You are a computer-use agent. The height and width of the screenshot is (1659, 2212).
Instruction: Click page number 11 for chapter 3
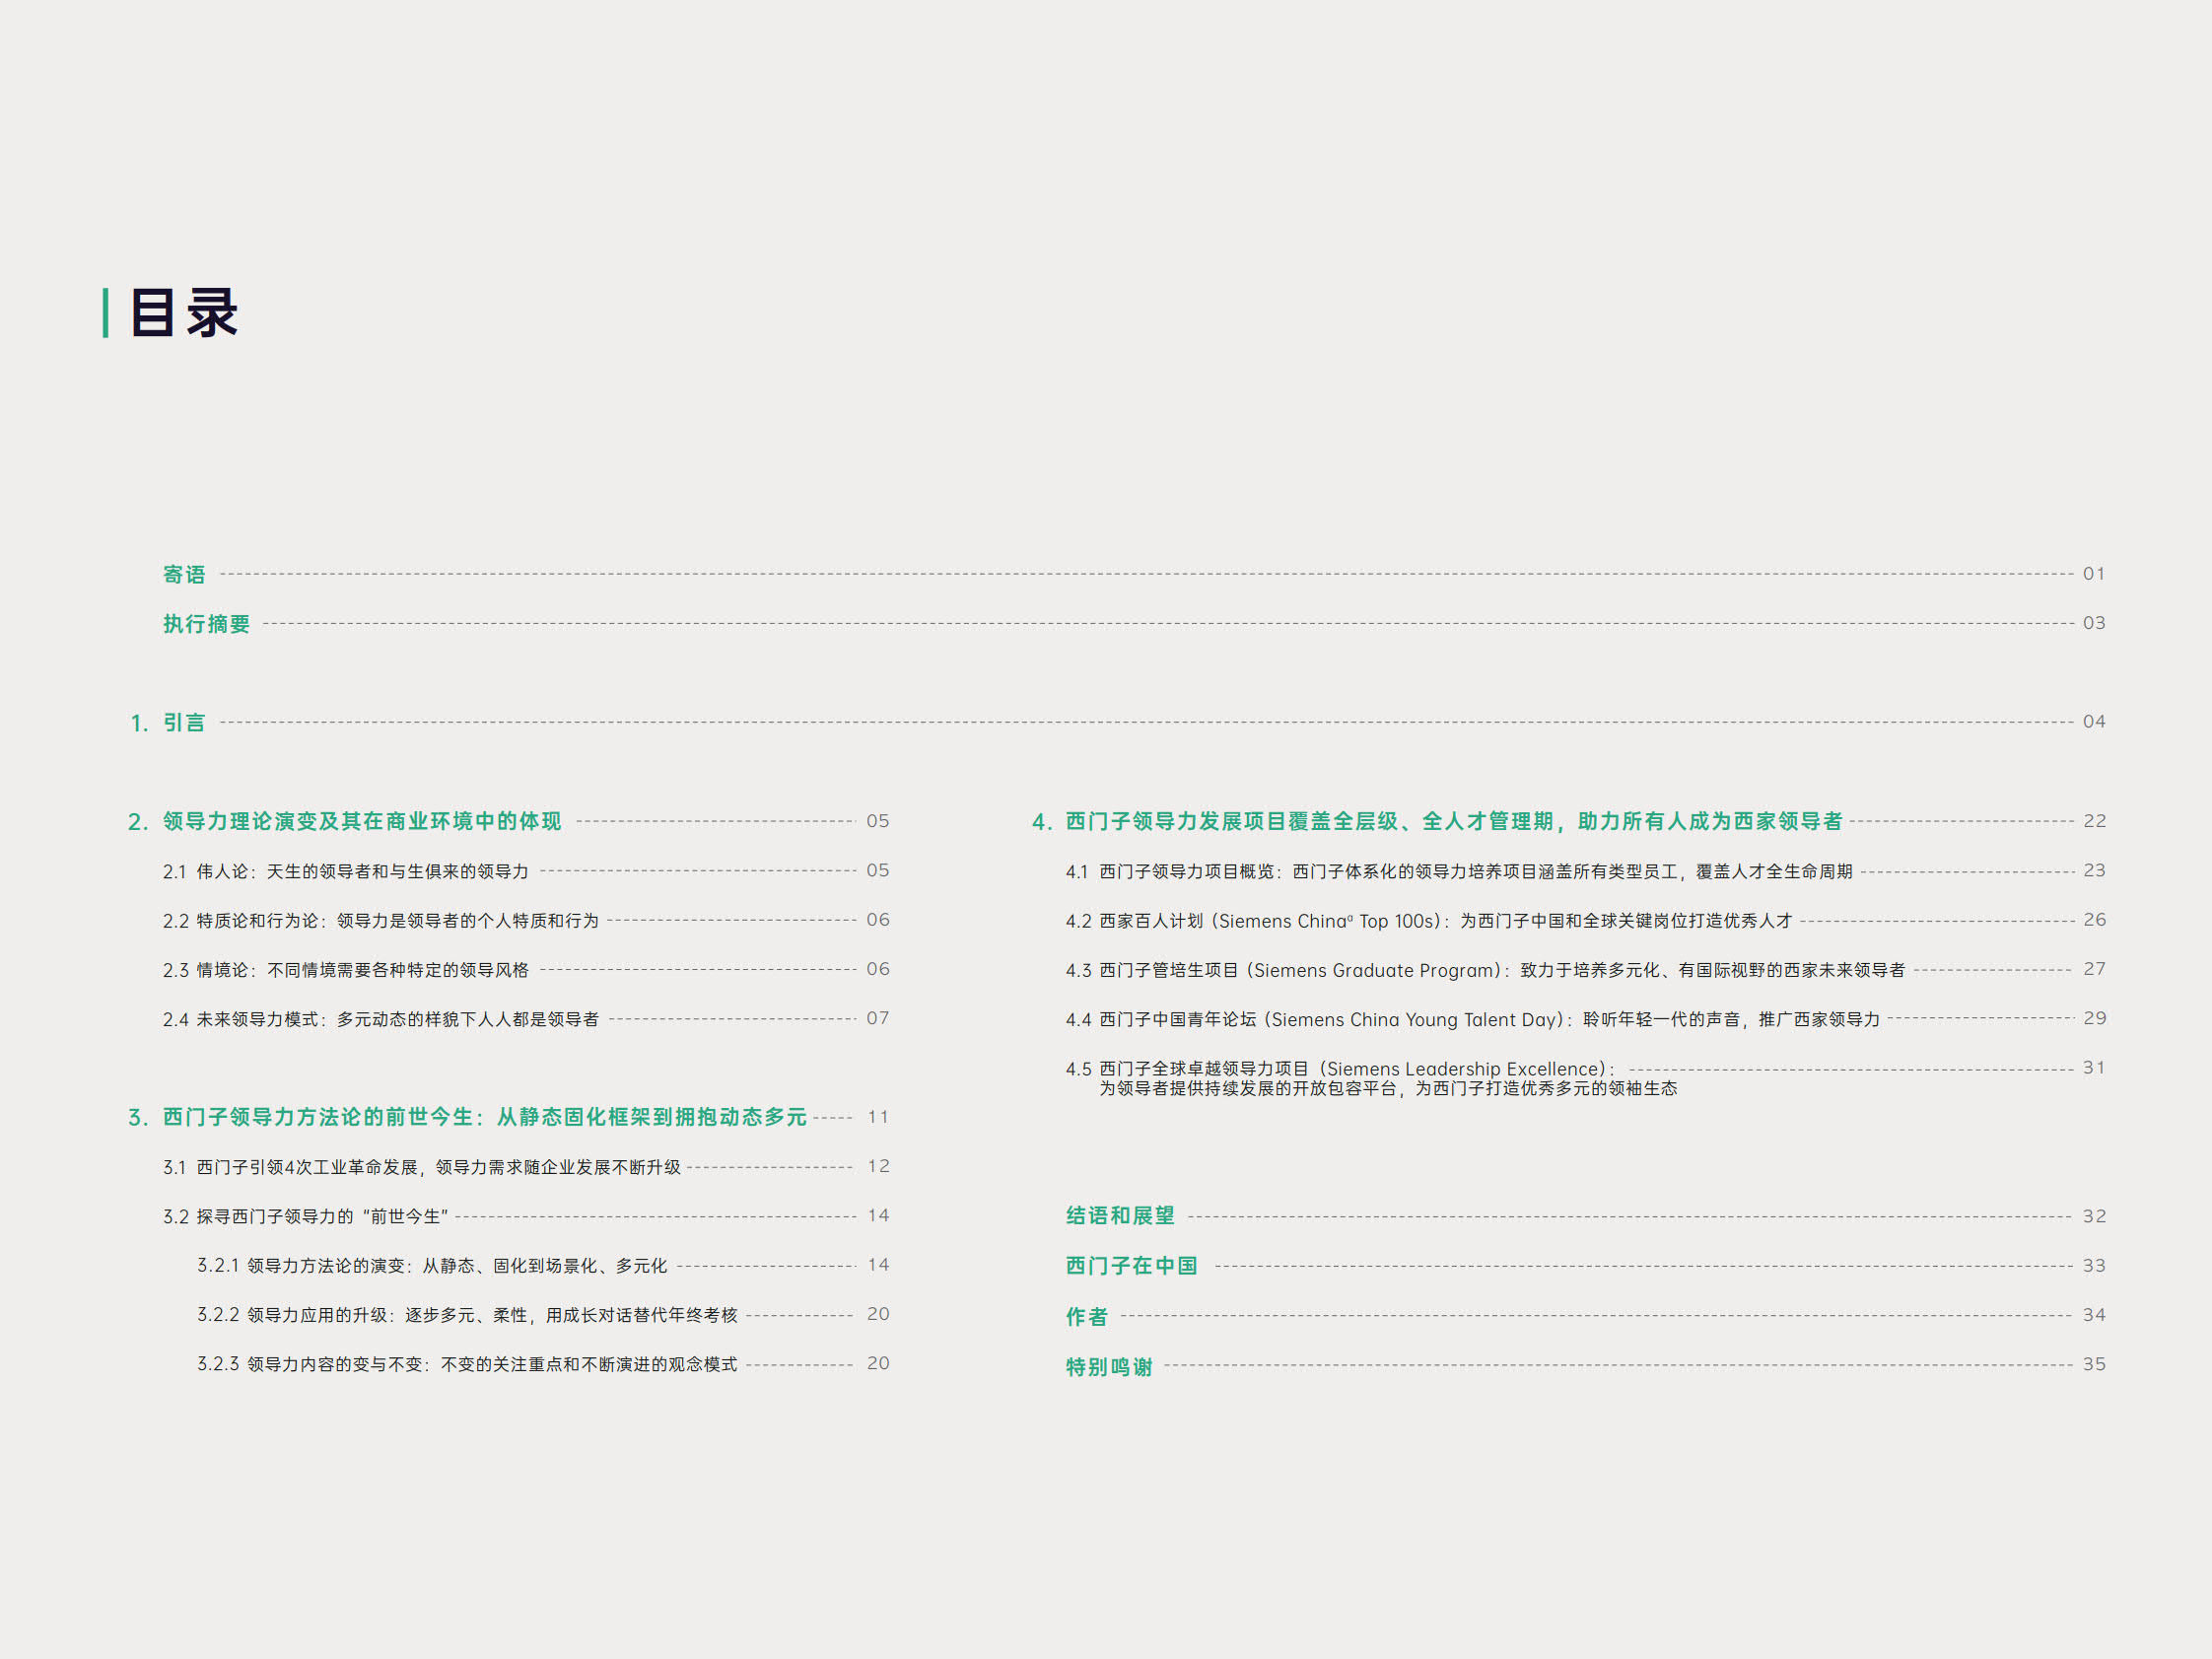point(878,1117)
